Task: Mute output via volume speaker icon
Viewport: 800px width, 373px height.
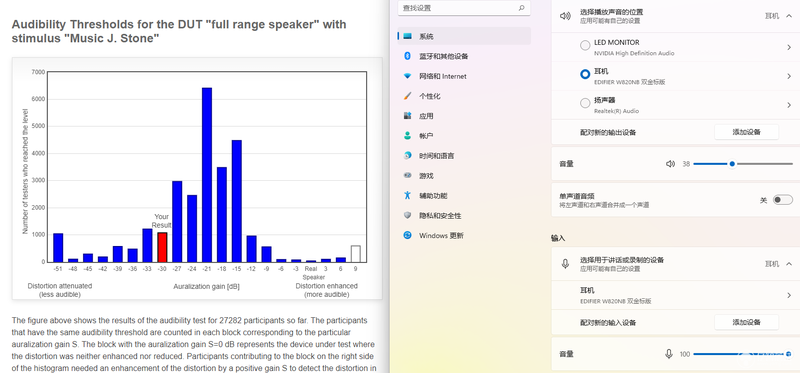Action: click(670, 164)
